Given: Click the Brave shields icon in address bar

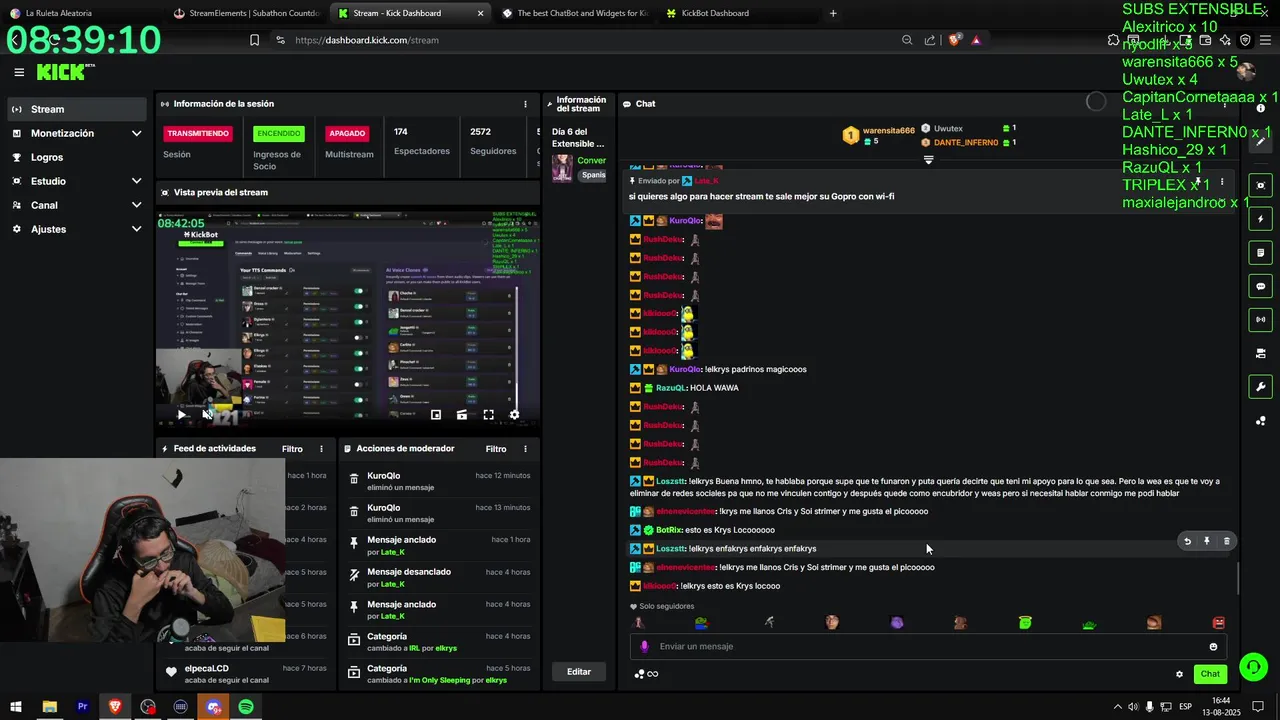Looking at the screenshot, I should click(954, 40).
